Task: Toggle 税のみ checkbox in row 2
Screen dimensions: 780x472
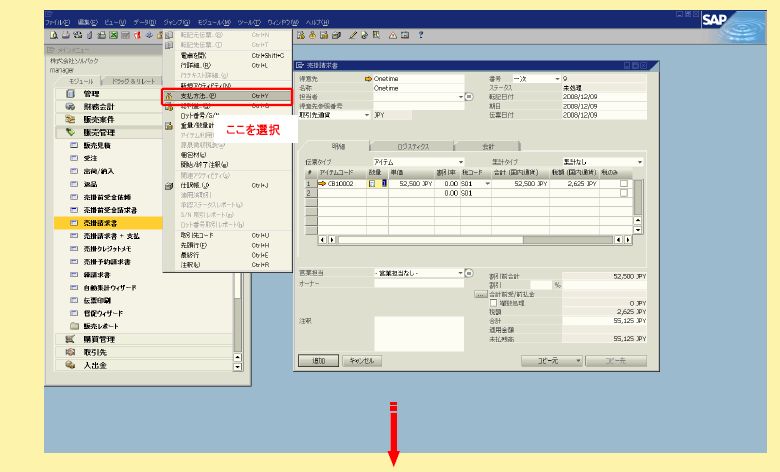Action: (x=623, y=193)
